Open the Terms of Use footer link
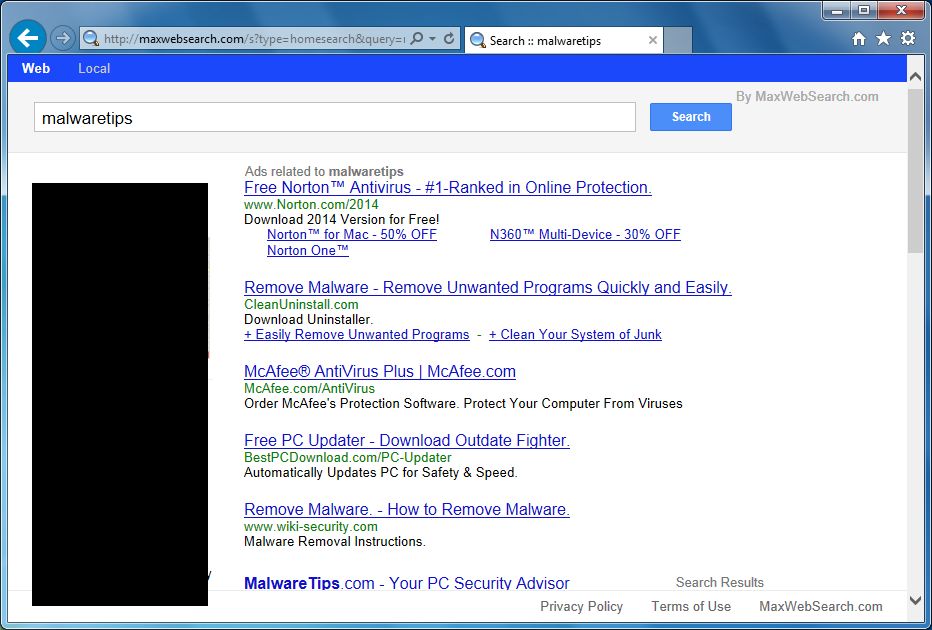Screen dimensions: 932x630 click(x=691, y=606)
